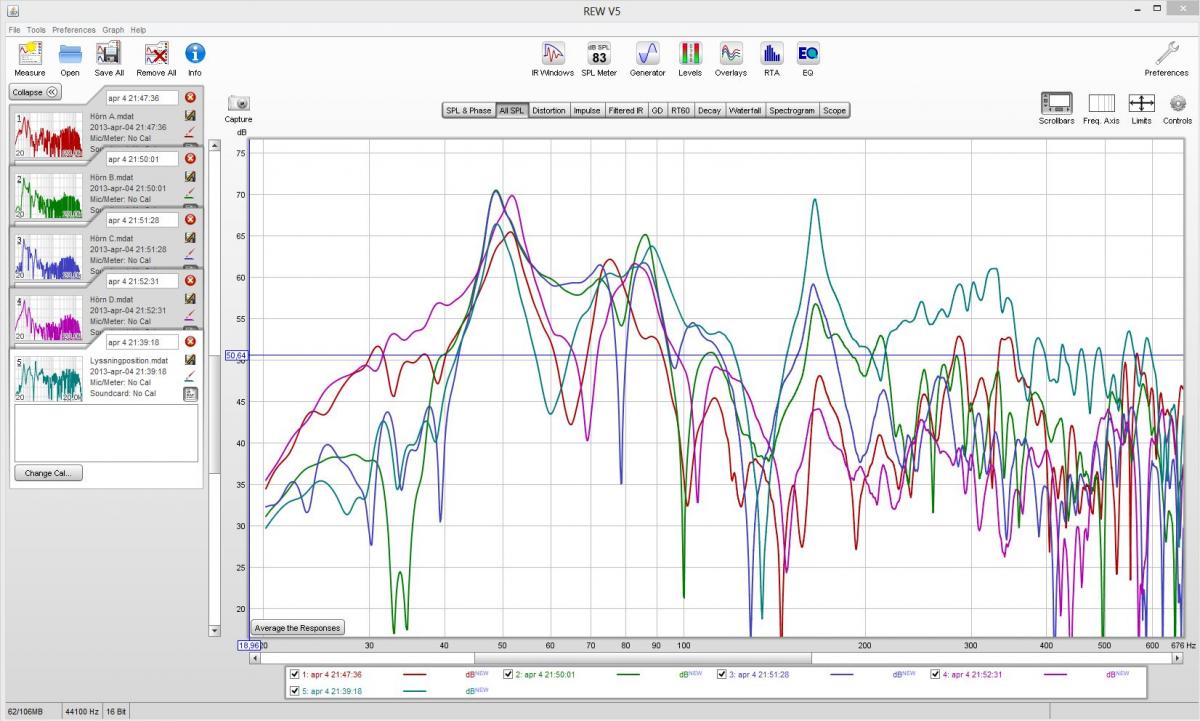Uncheck trace 4: apr 4 21:52:31

pos(936,674)
